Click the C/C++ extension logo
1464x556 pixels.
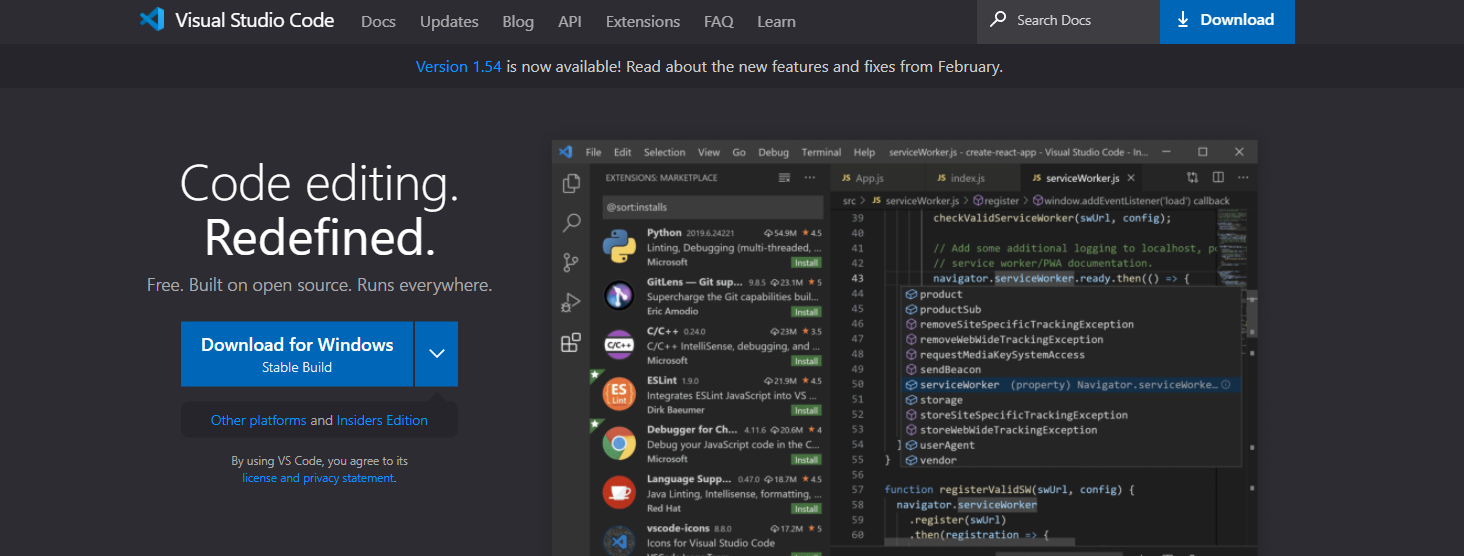pos(619,344)
